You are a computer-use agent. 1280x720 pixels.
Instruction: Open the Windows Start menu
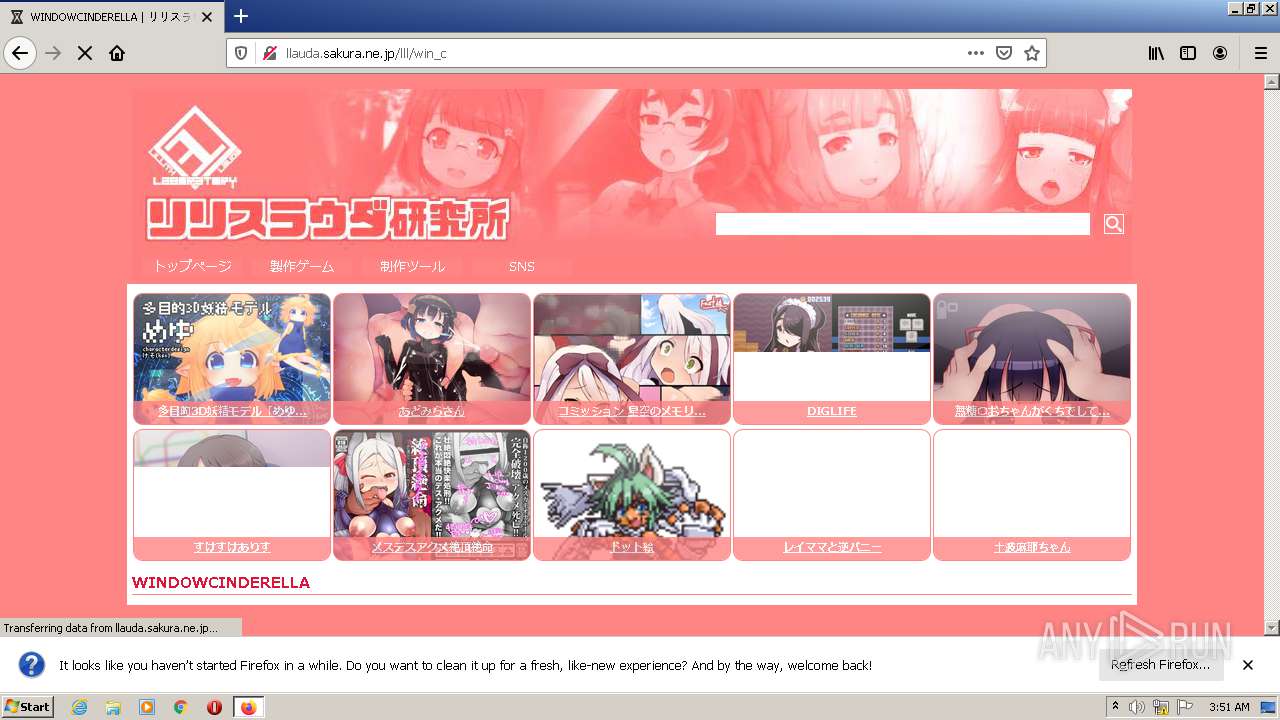(27, 707)
